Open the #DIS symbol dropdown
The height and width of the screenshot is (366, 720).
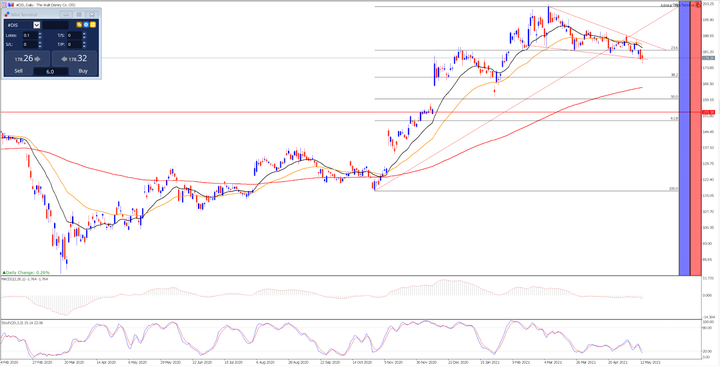(x=37, y=25)
